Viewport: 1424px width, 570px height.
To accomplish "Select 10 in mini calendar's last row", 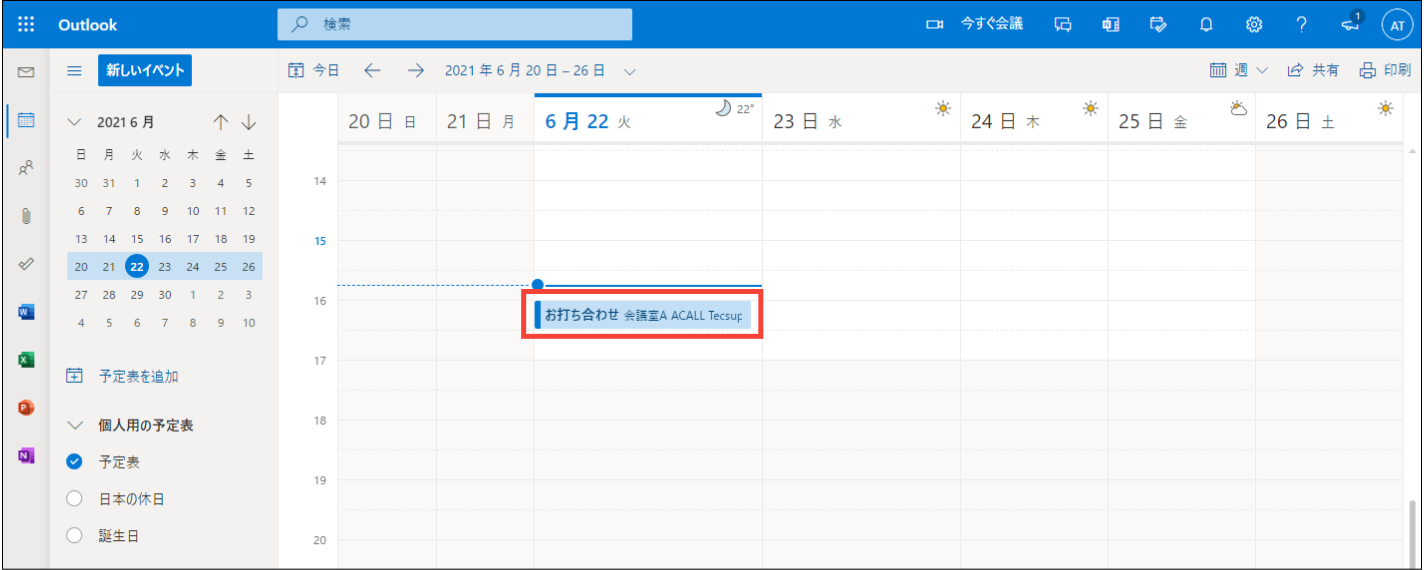I will click(249, 323).
